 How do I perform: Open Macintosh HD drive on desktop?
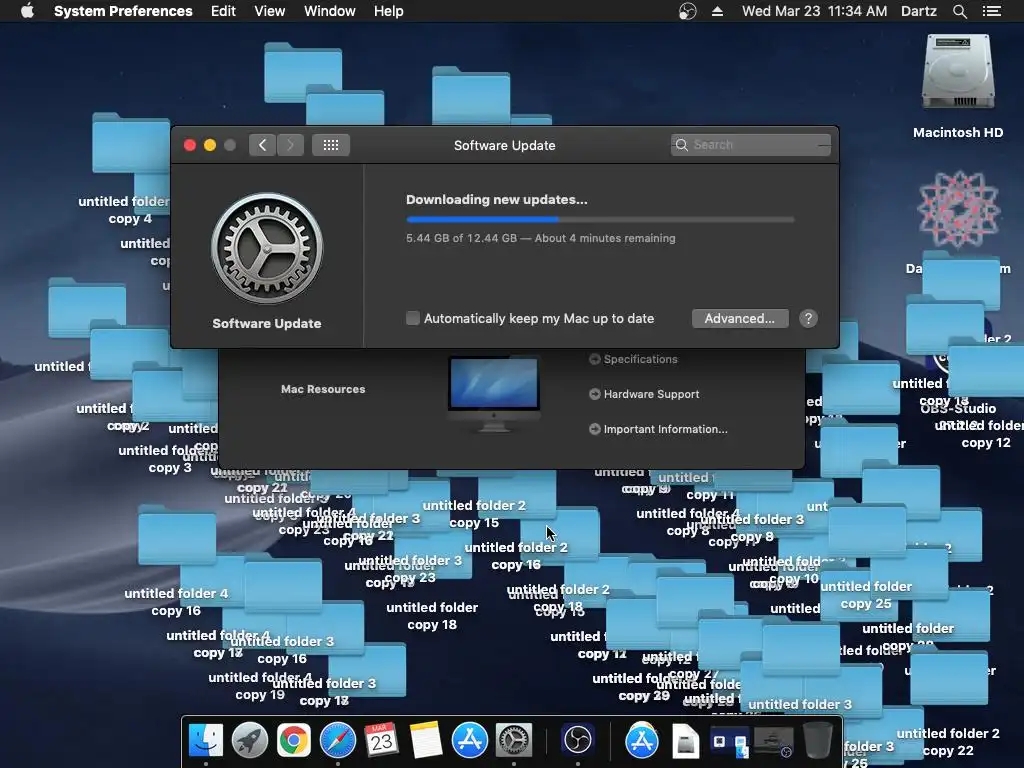point(958,72)
